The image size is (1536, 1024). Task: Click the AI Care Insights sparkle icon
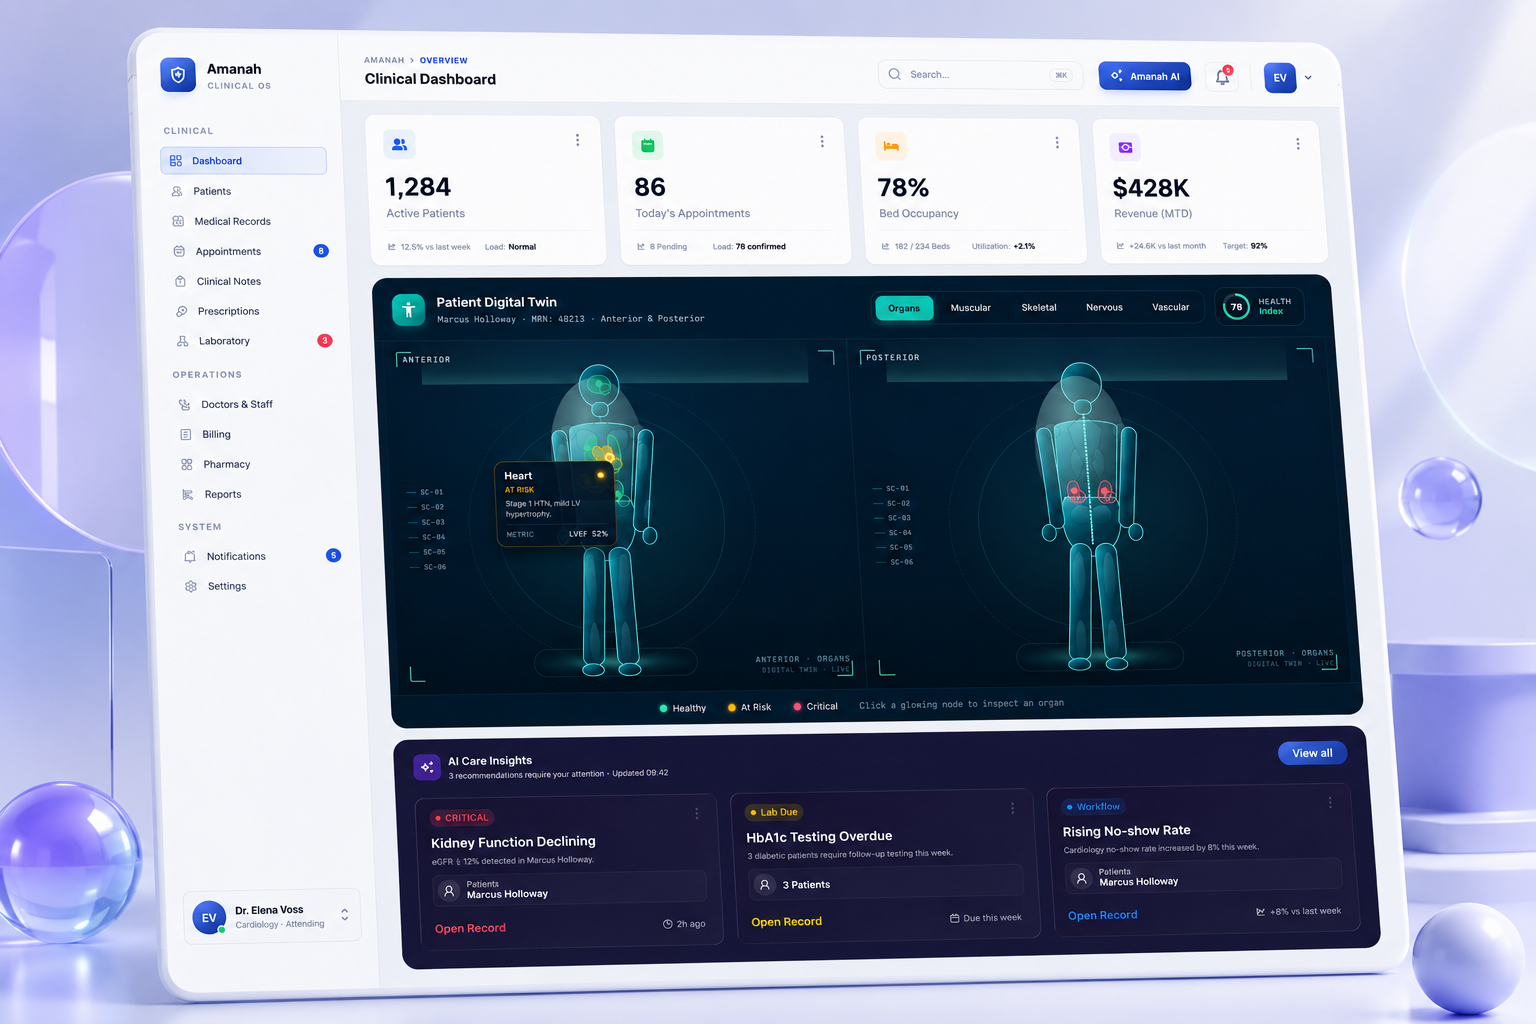point(427,767)
